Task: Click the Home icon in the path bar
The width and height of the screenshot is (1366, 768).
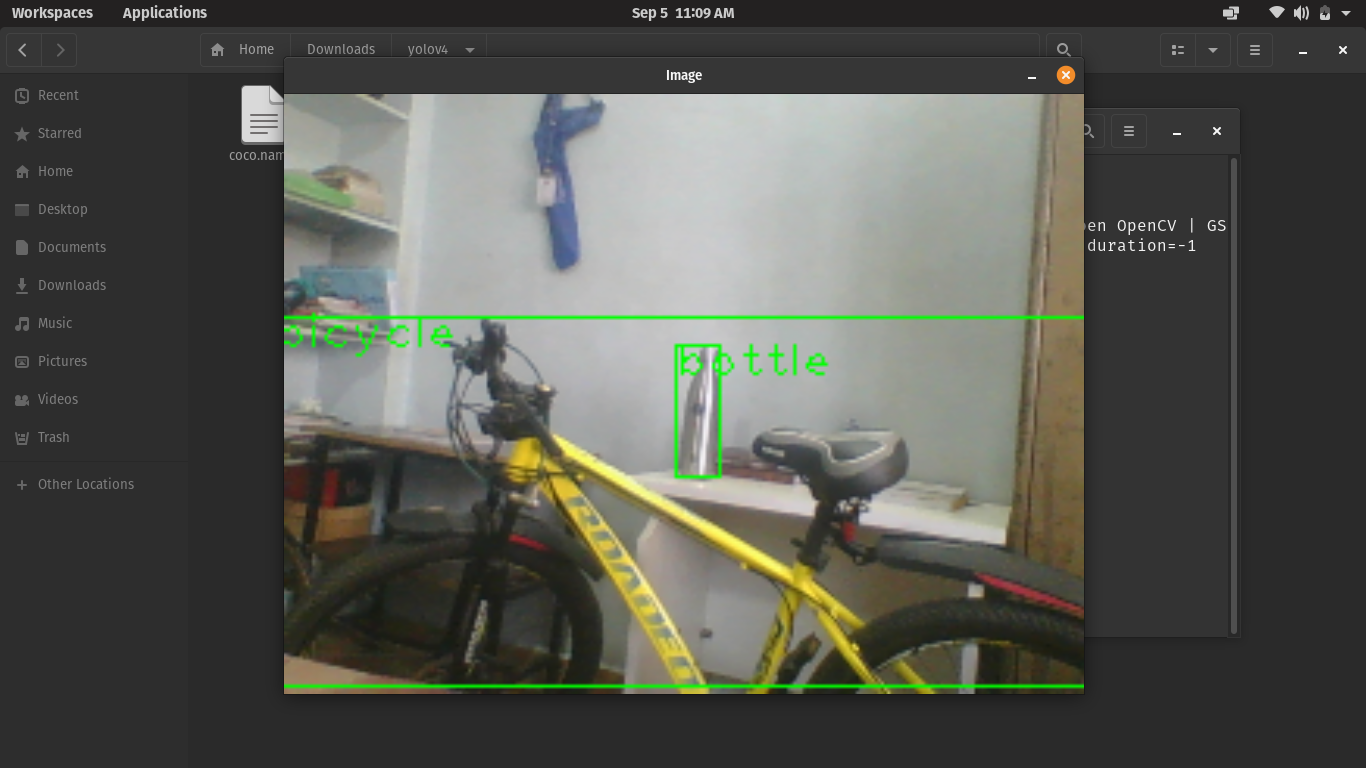Action: pos(216,49)
